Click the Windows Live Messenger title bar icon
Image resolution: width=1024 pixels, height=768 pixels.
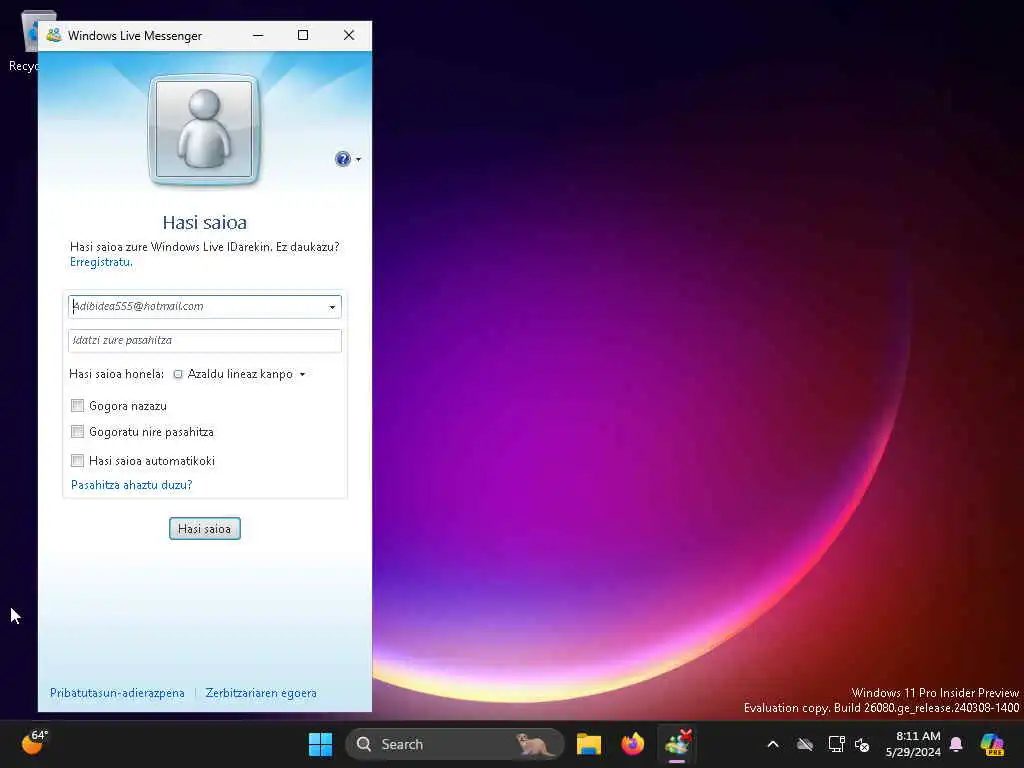tap(54, 35)
